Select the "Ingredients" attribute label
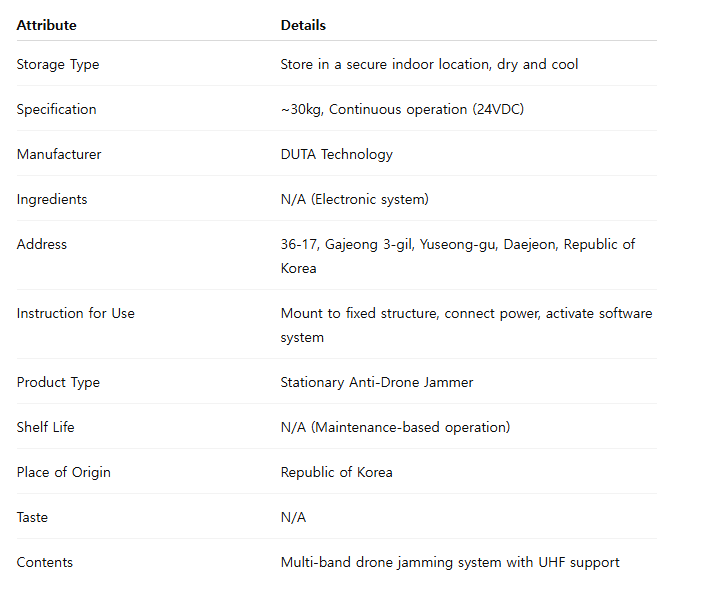The image size is (714, 606). [52, 200]
